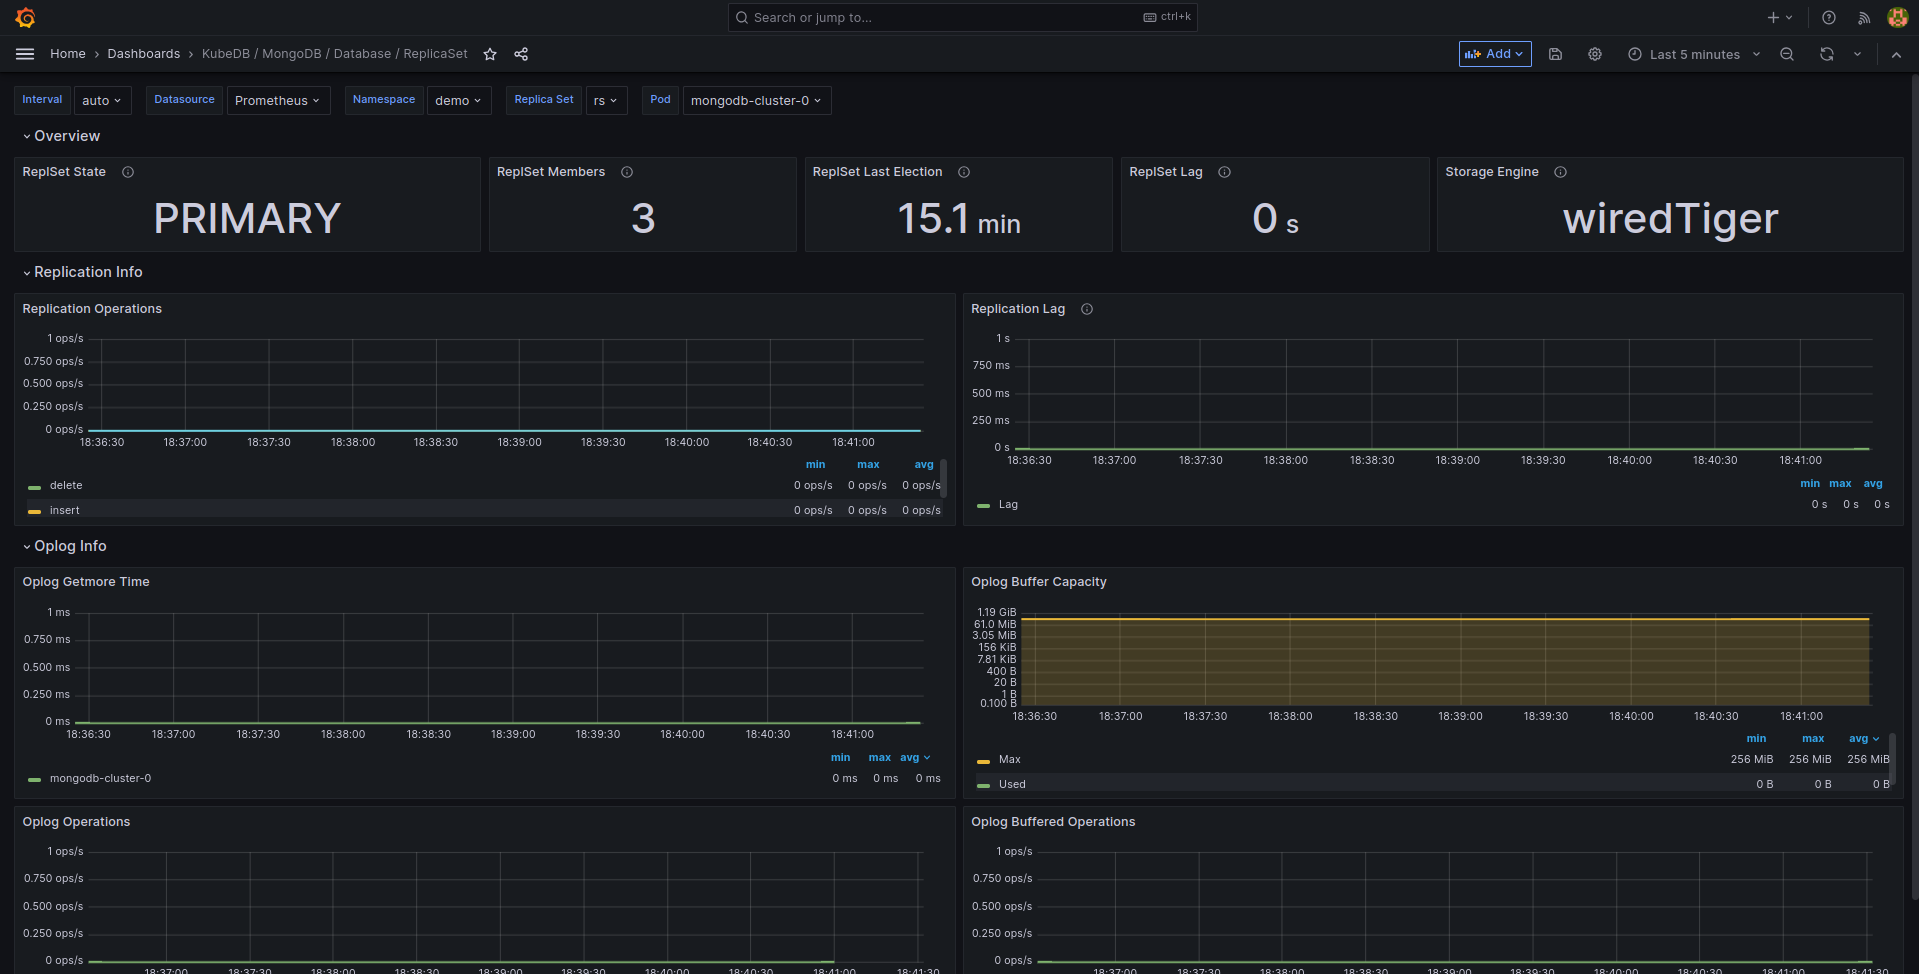Expand the Prometheus datasource dropdown
The height and width of the screenshot is (974, 1920).
point(278,100)
